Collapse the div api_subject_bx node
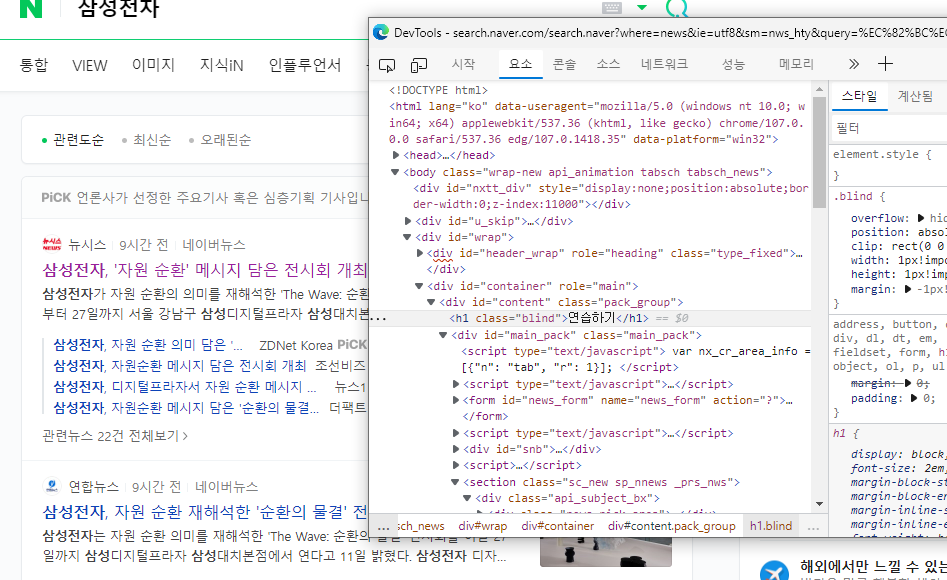Viewport: 947px width, 580px height. tap(467, 498)
